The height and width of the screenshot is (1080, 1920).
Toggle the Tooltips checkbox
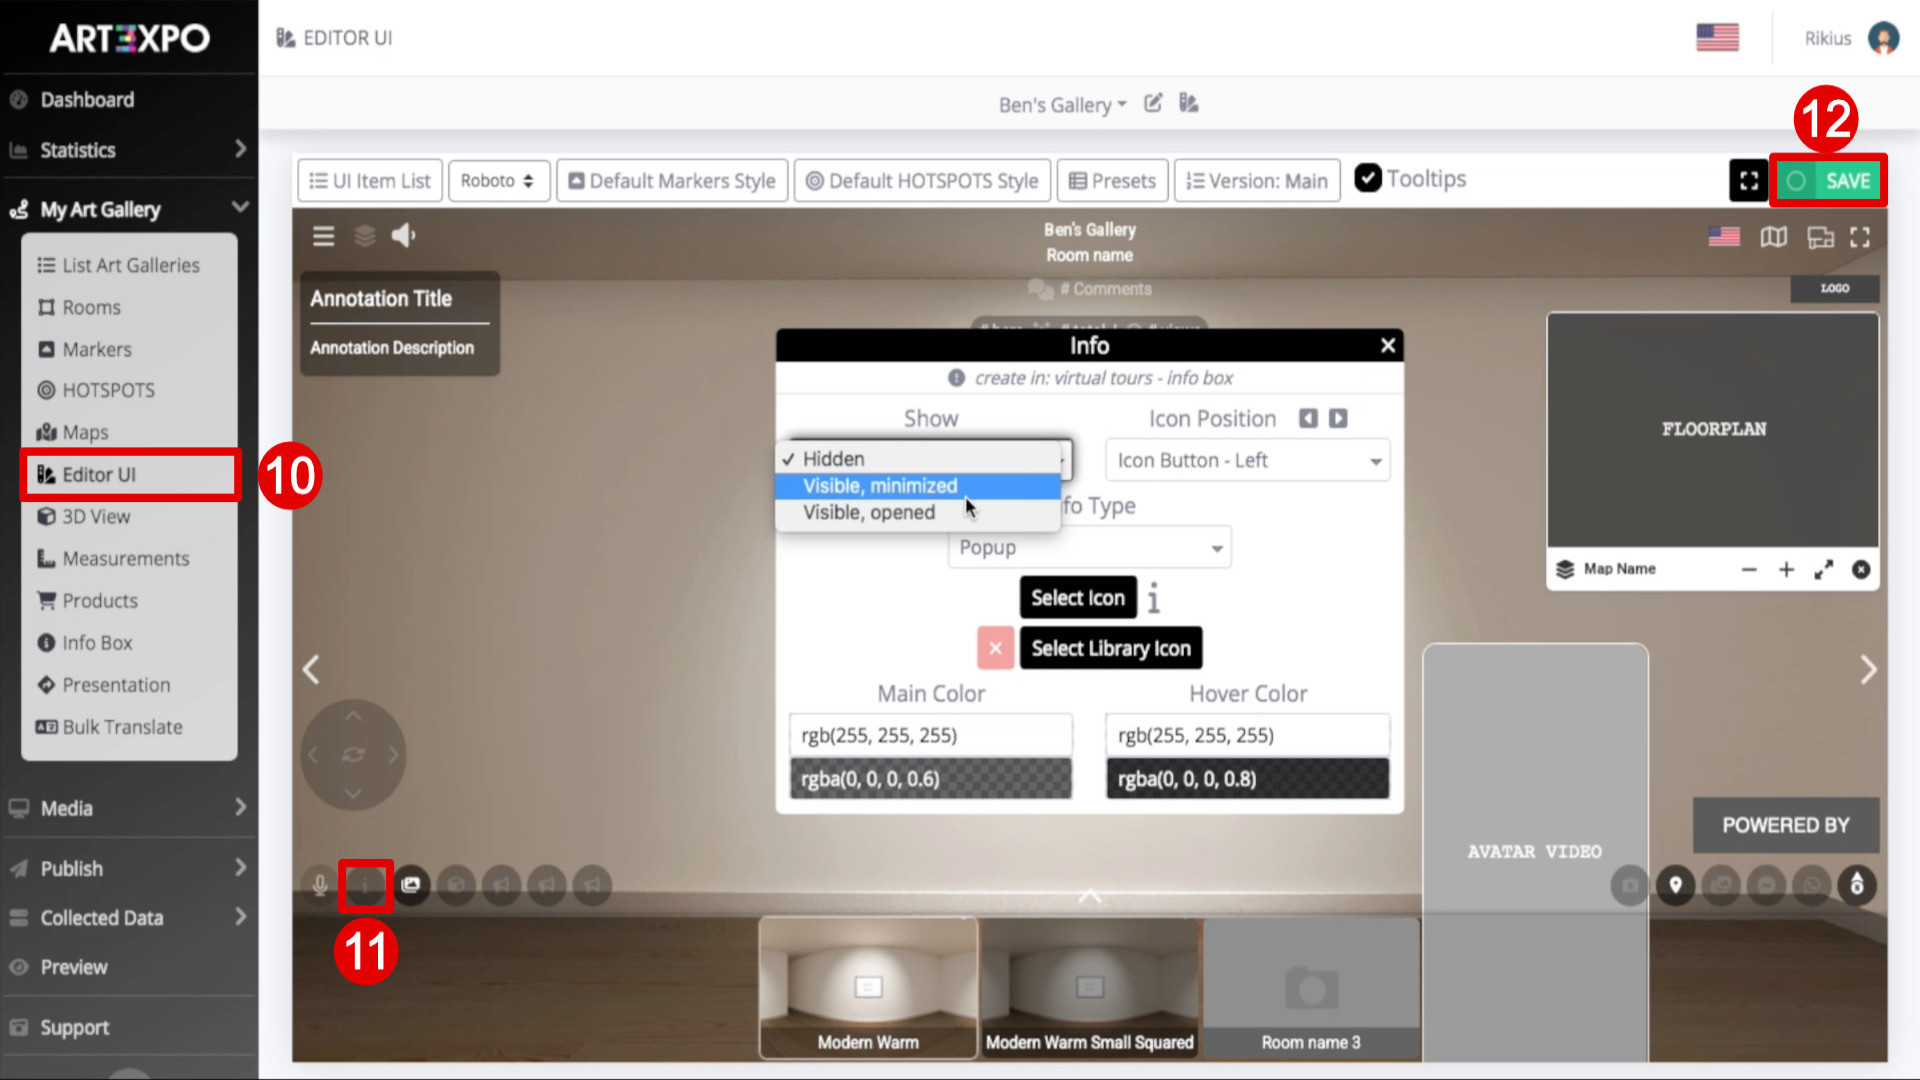(x=1368, y=178)
